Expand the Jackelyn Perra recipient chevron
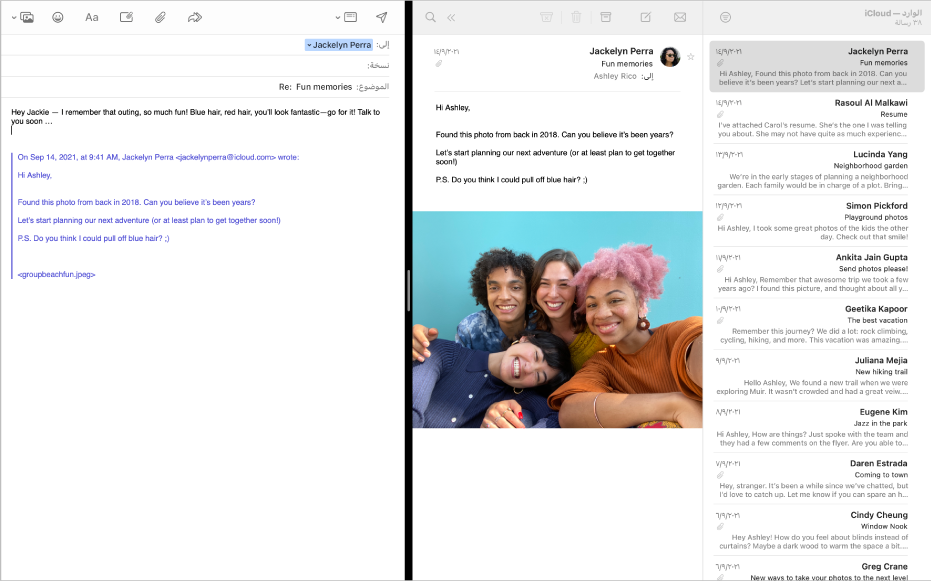Image resolution: width=931 pixels, height=583 pixels. point(310,45)
